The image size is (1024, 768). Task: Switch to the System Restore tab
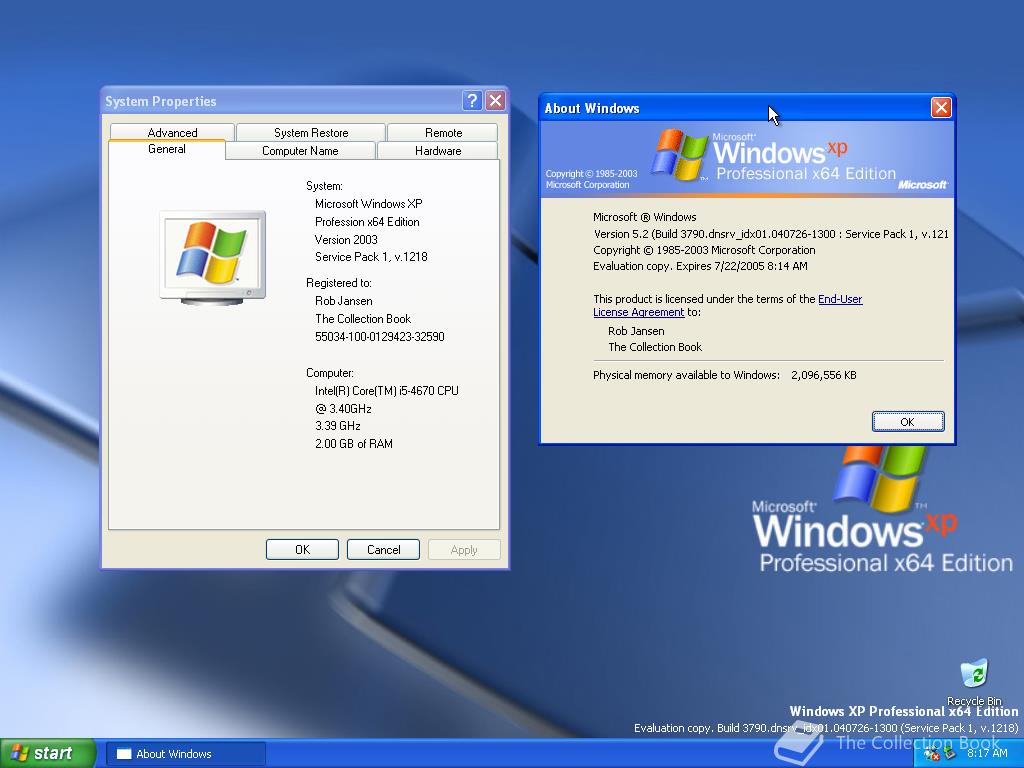[x=311, y=133]
